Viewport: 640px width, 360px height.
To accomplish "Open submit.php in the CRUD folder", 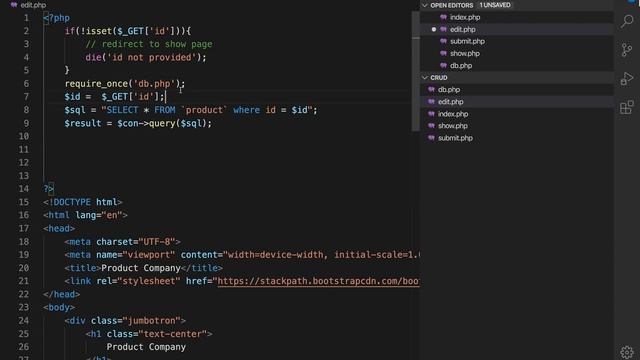I will pos(456,138).
